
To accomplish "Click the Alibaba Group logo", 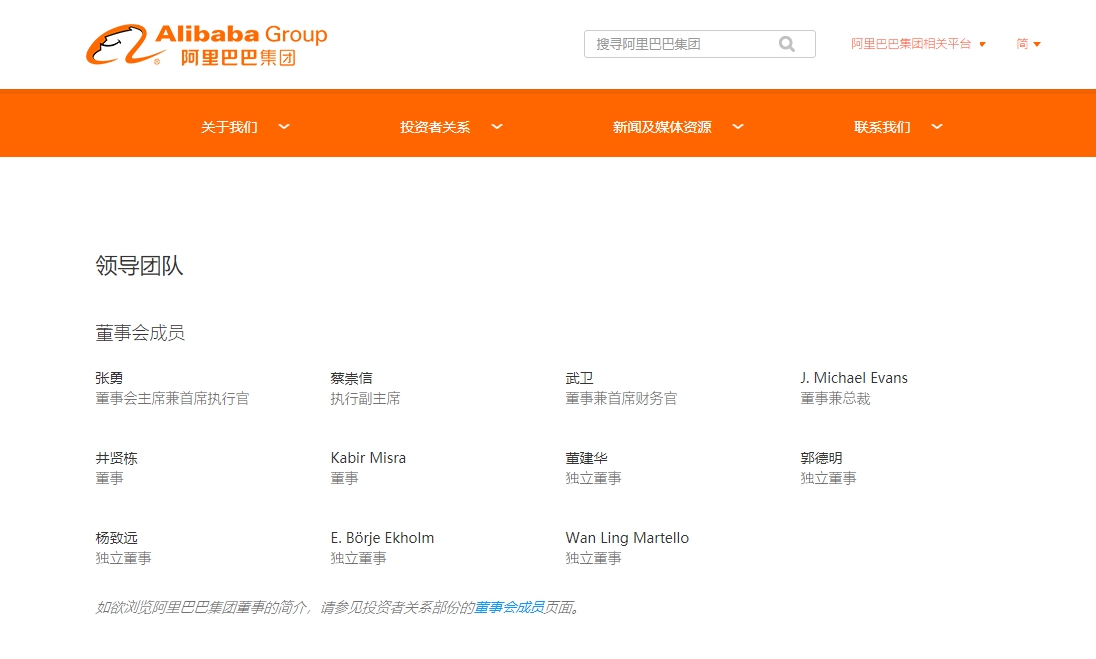I will [x=206, y=45].
